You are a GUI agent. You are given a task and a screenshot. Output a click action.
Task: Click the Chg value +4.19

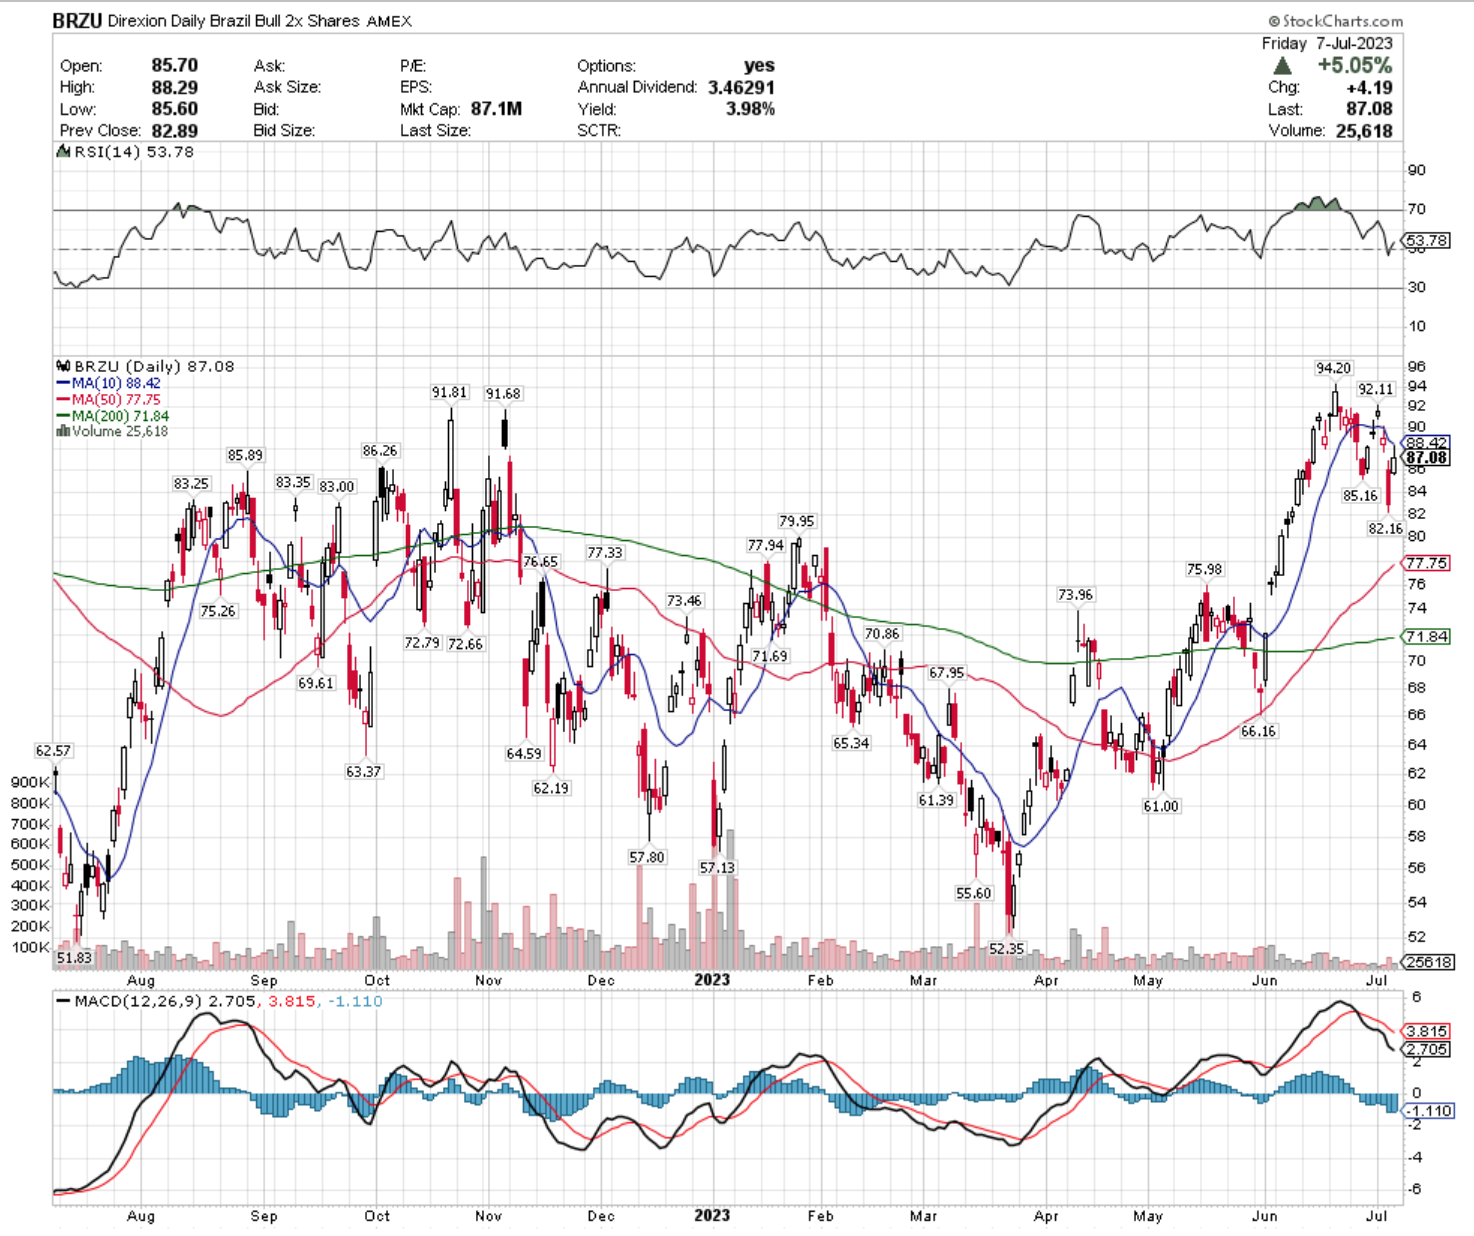[1369, 88]
